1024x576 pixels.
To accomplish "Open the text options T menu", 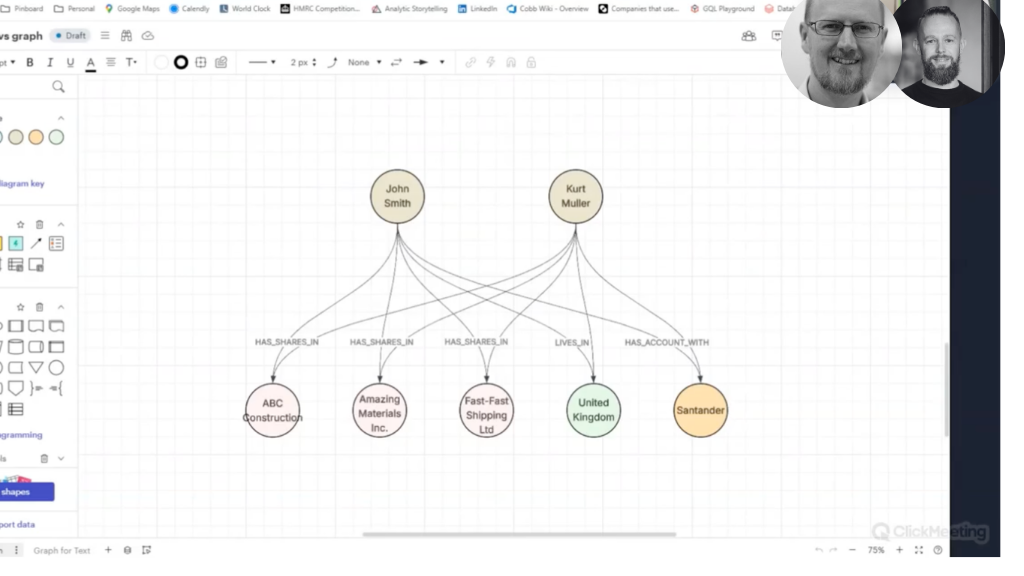I will [x=131, y=62].
